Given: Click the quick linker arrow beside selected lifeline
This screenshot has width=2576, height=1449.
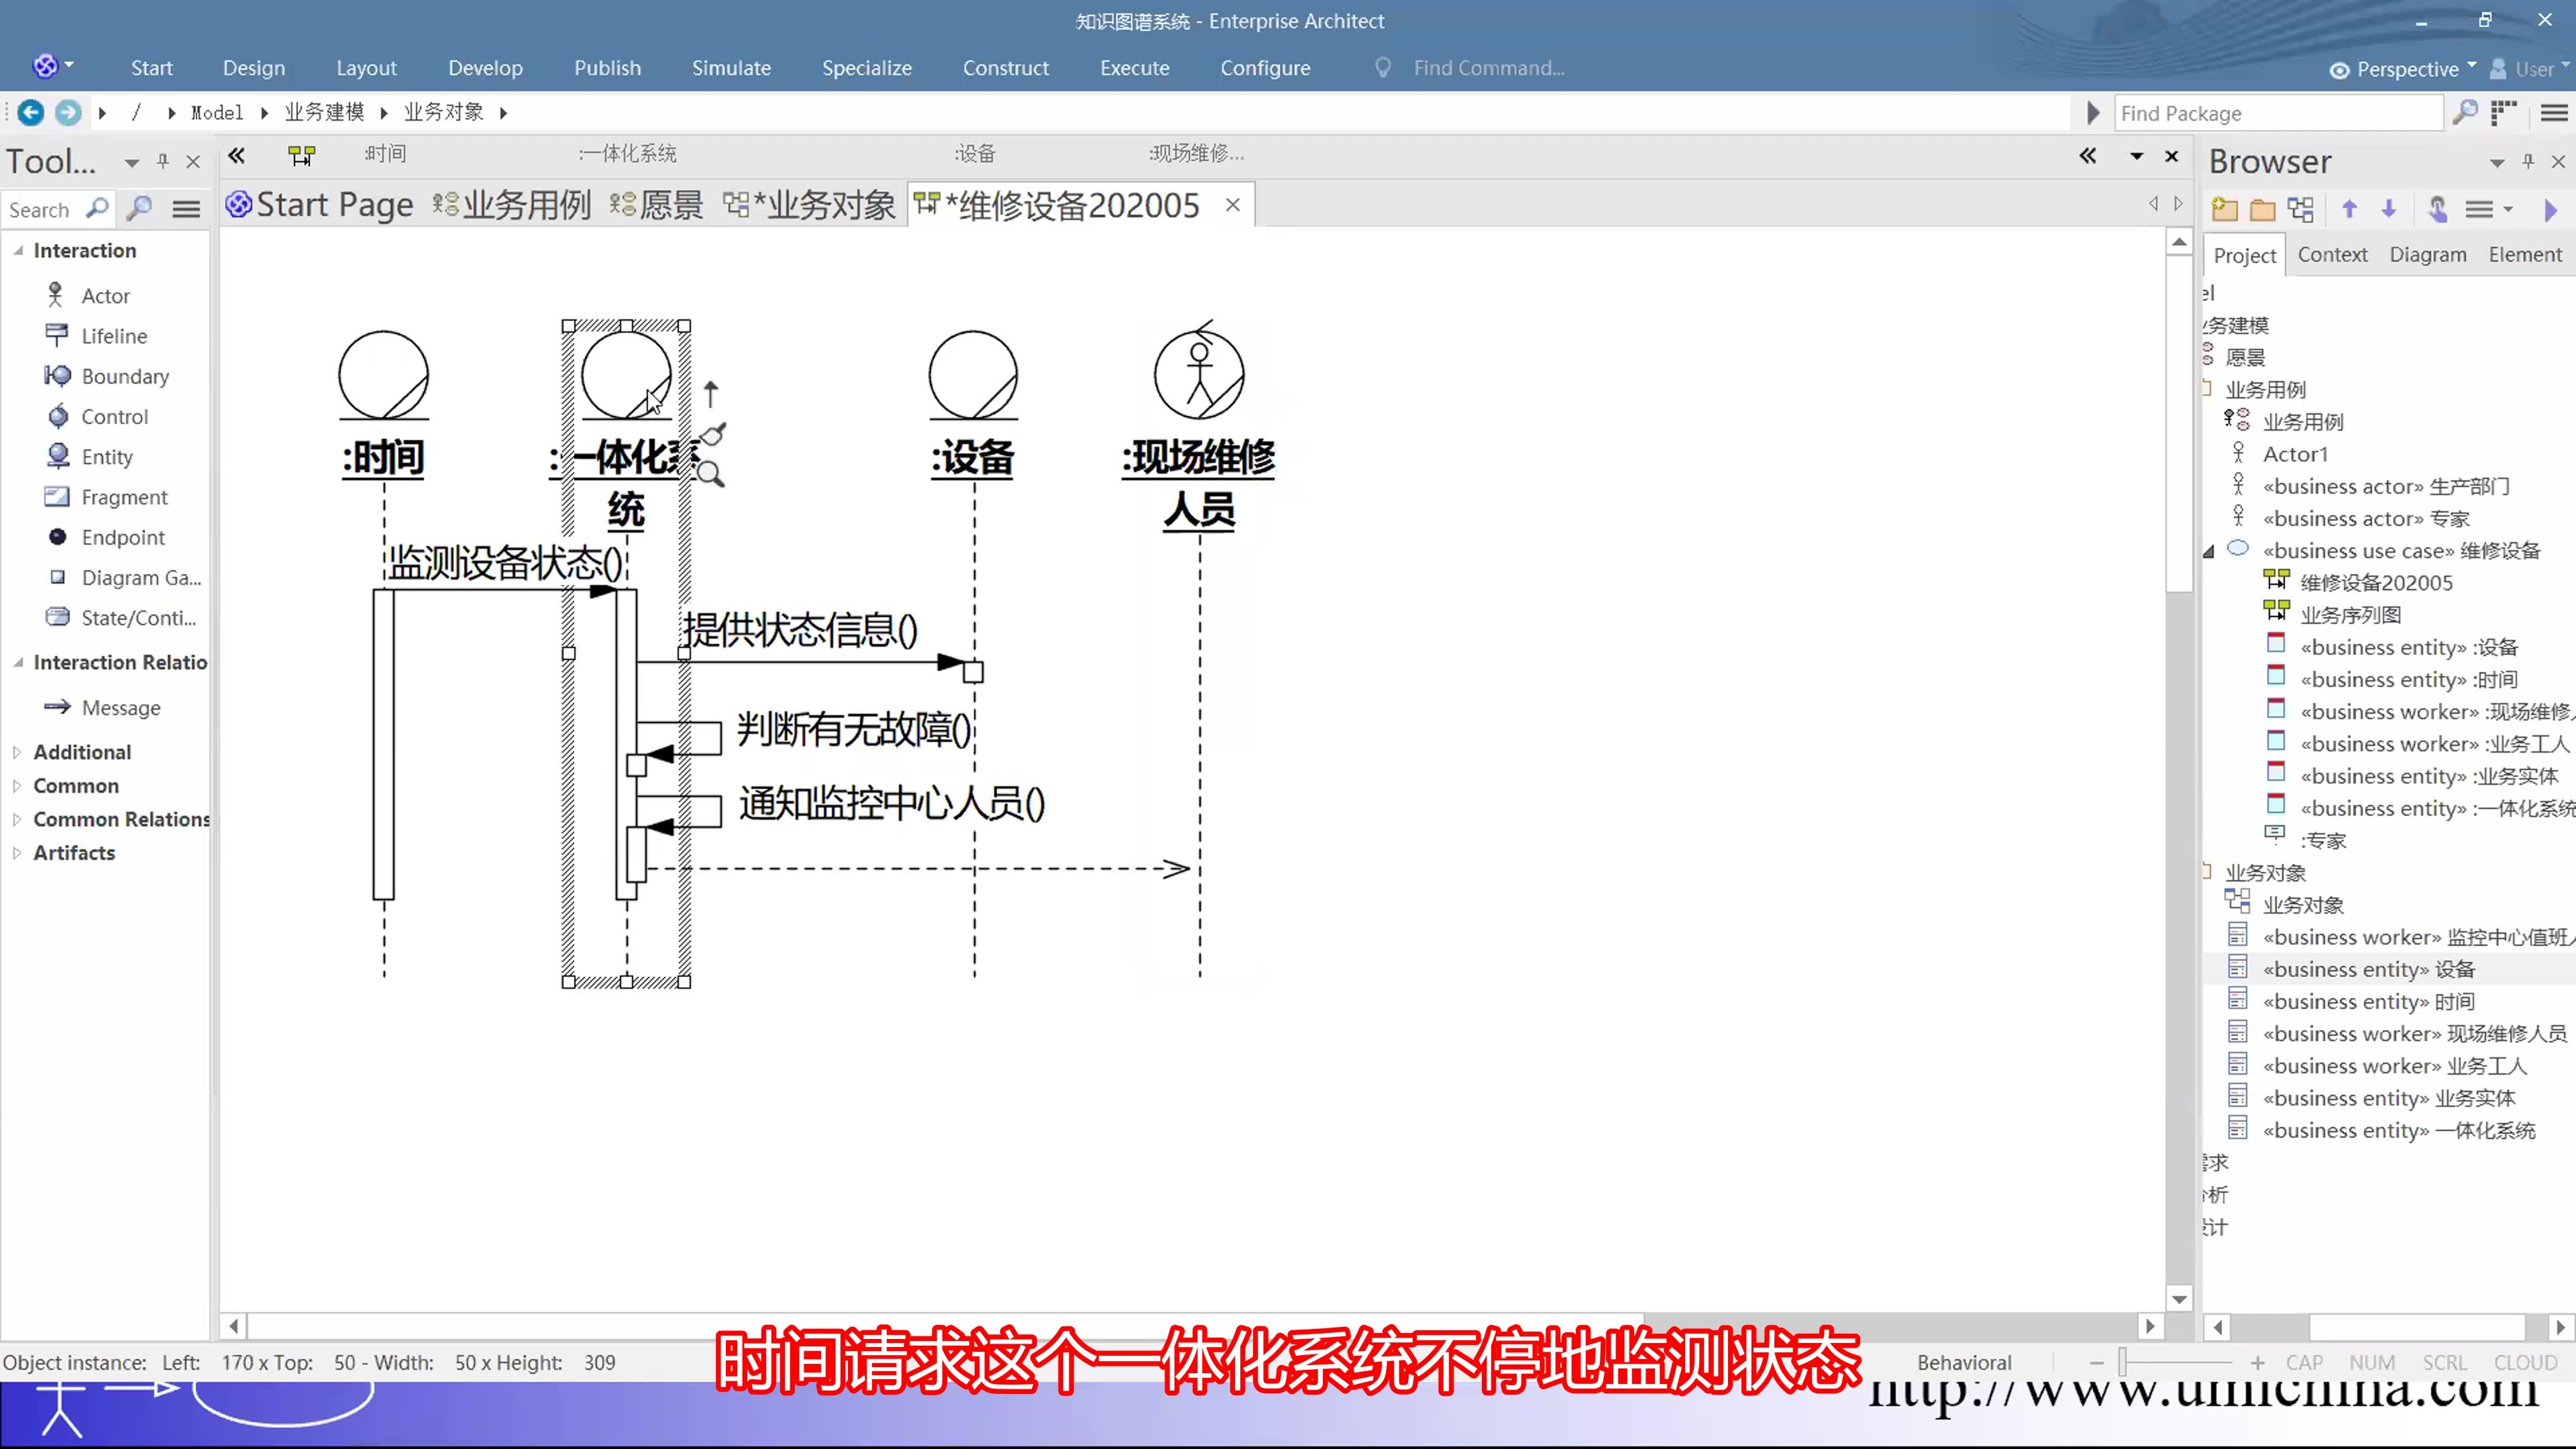Looking at the screenshot, I should pyautogui.click(x=710, y=393).
